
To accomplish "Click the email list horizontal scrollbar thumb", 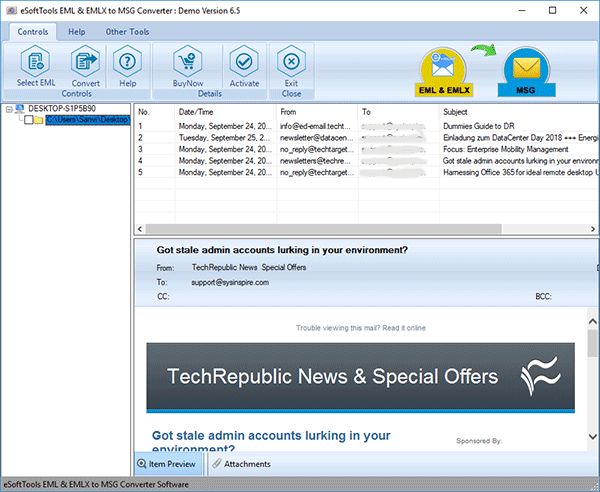I will click(324, 229).
